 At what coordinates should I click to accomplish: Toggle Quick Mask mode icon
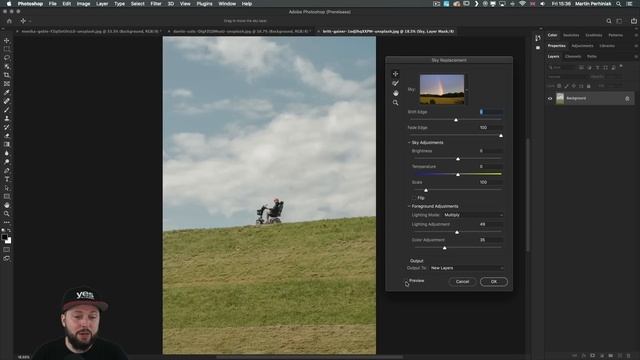click(7, 249)
